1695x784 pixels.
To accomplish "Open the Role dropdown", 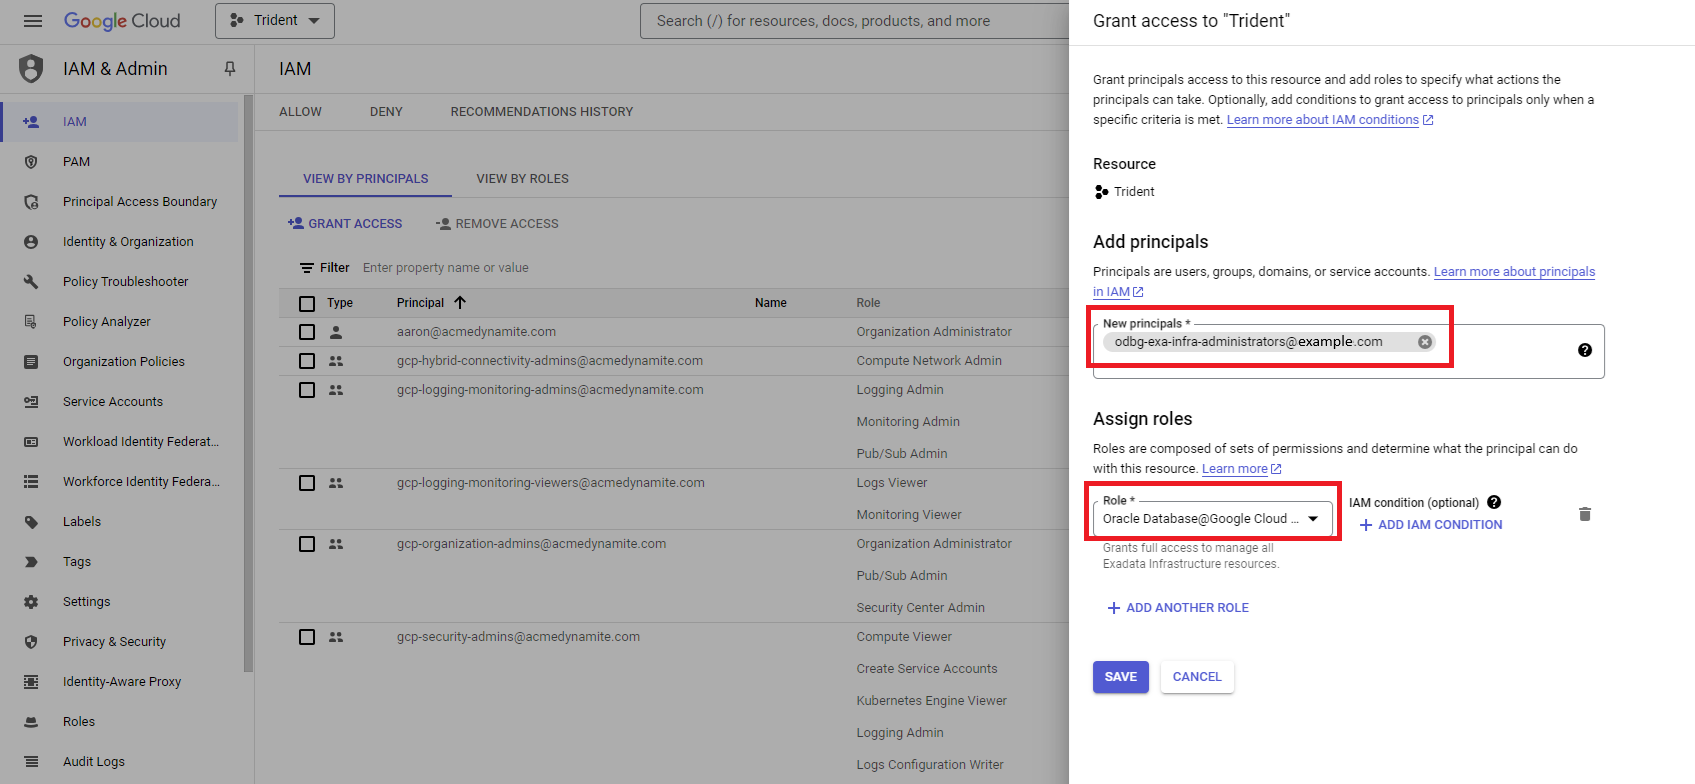I will (x=1213, y=519).
